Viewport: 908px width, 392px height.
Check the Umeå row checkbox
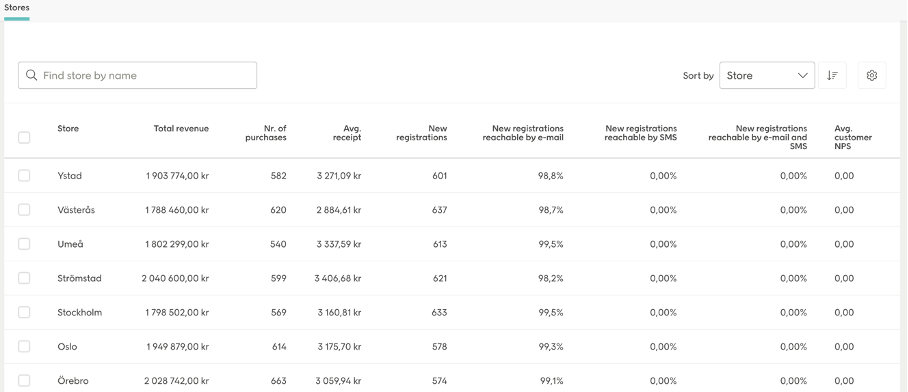click(24, 244)
